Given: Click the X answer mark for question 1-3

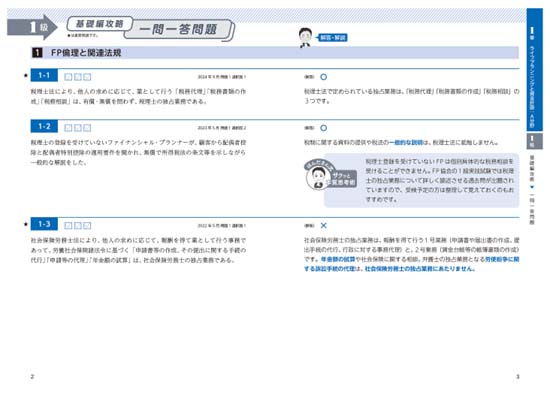Looking at the screenshot, I should (x=323, y=226).
